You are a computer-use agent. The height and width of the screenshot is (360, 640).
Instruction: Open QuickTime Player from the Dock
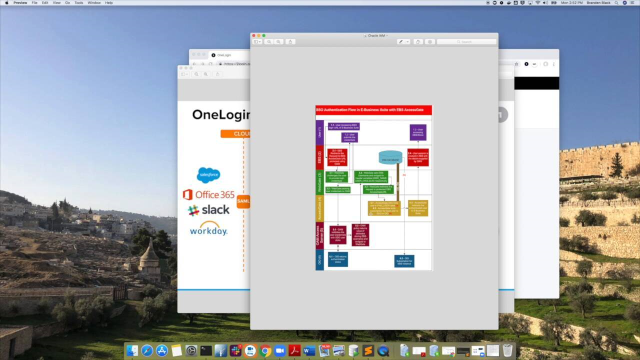[x=383, y=350]
